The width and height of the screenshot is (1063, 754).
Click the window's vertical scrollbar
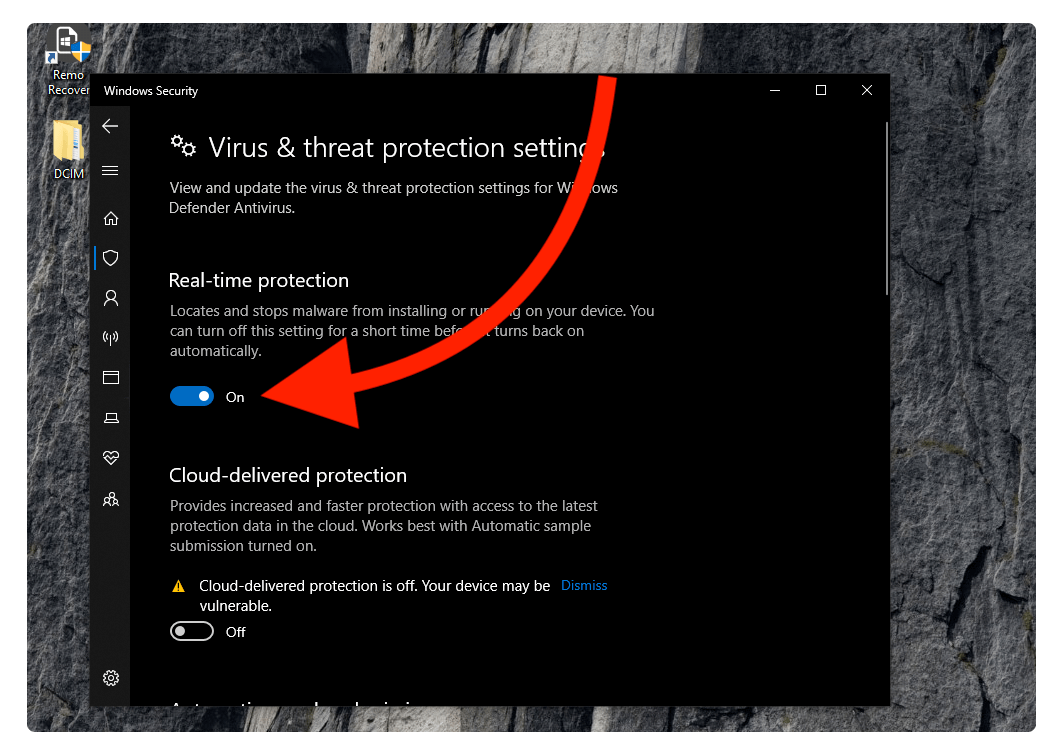(x=886, y=208)
